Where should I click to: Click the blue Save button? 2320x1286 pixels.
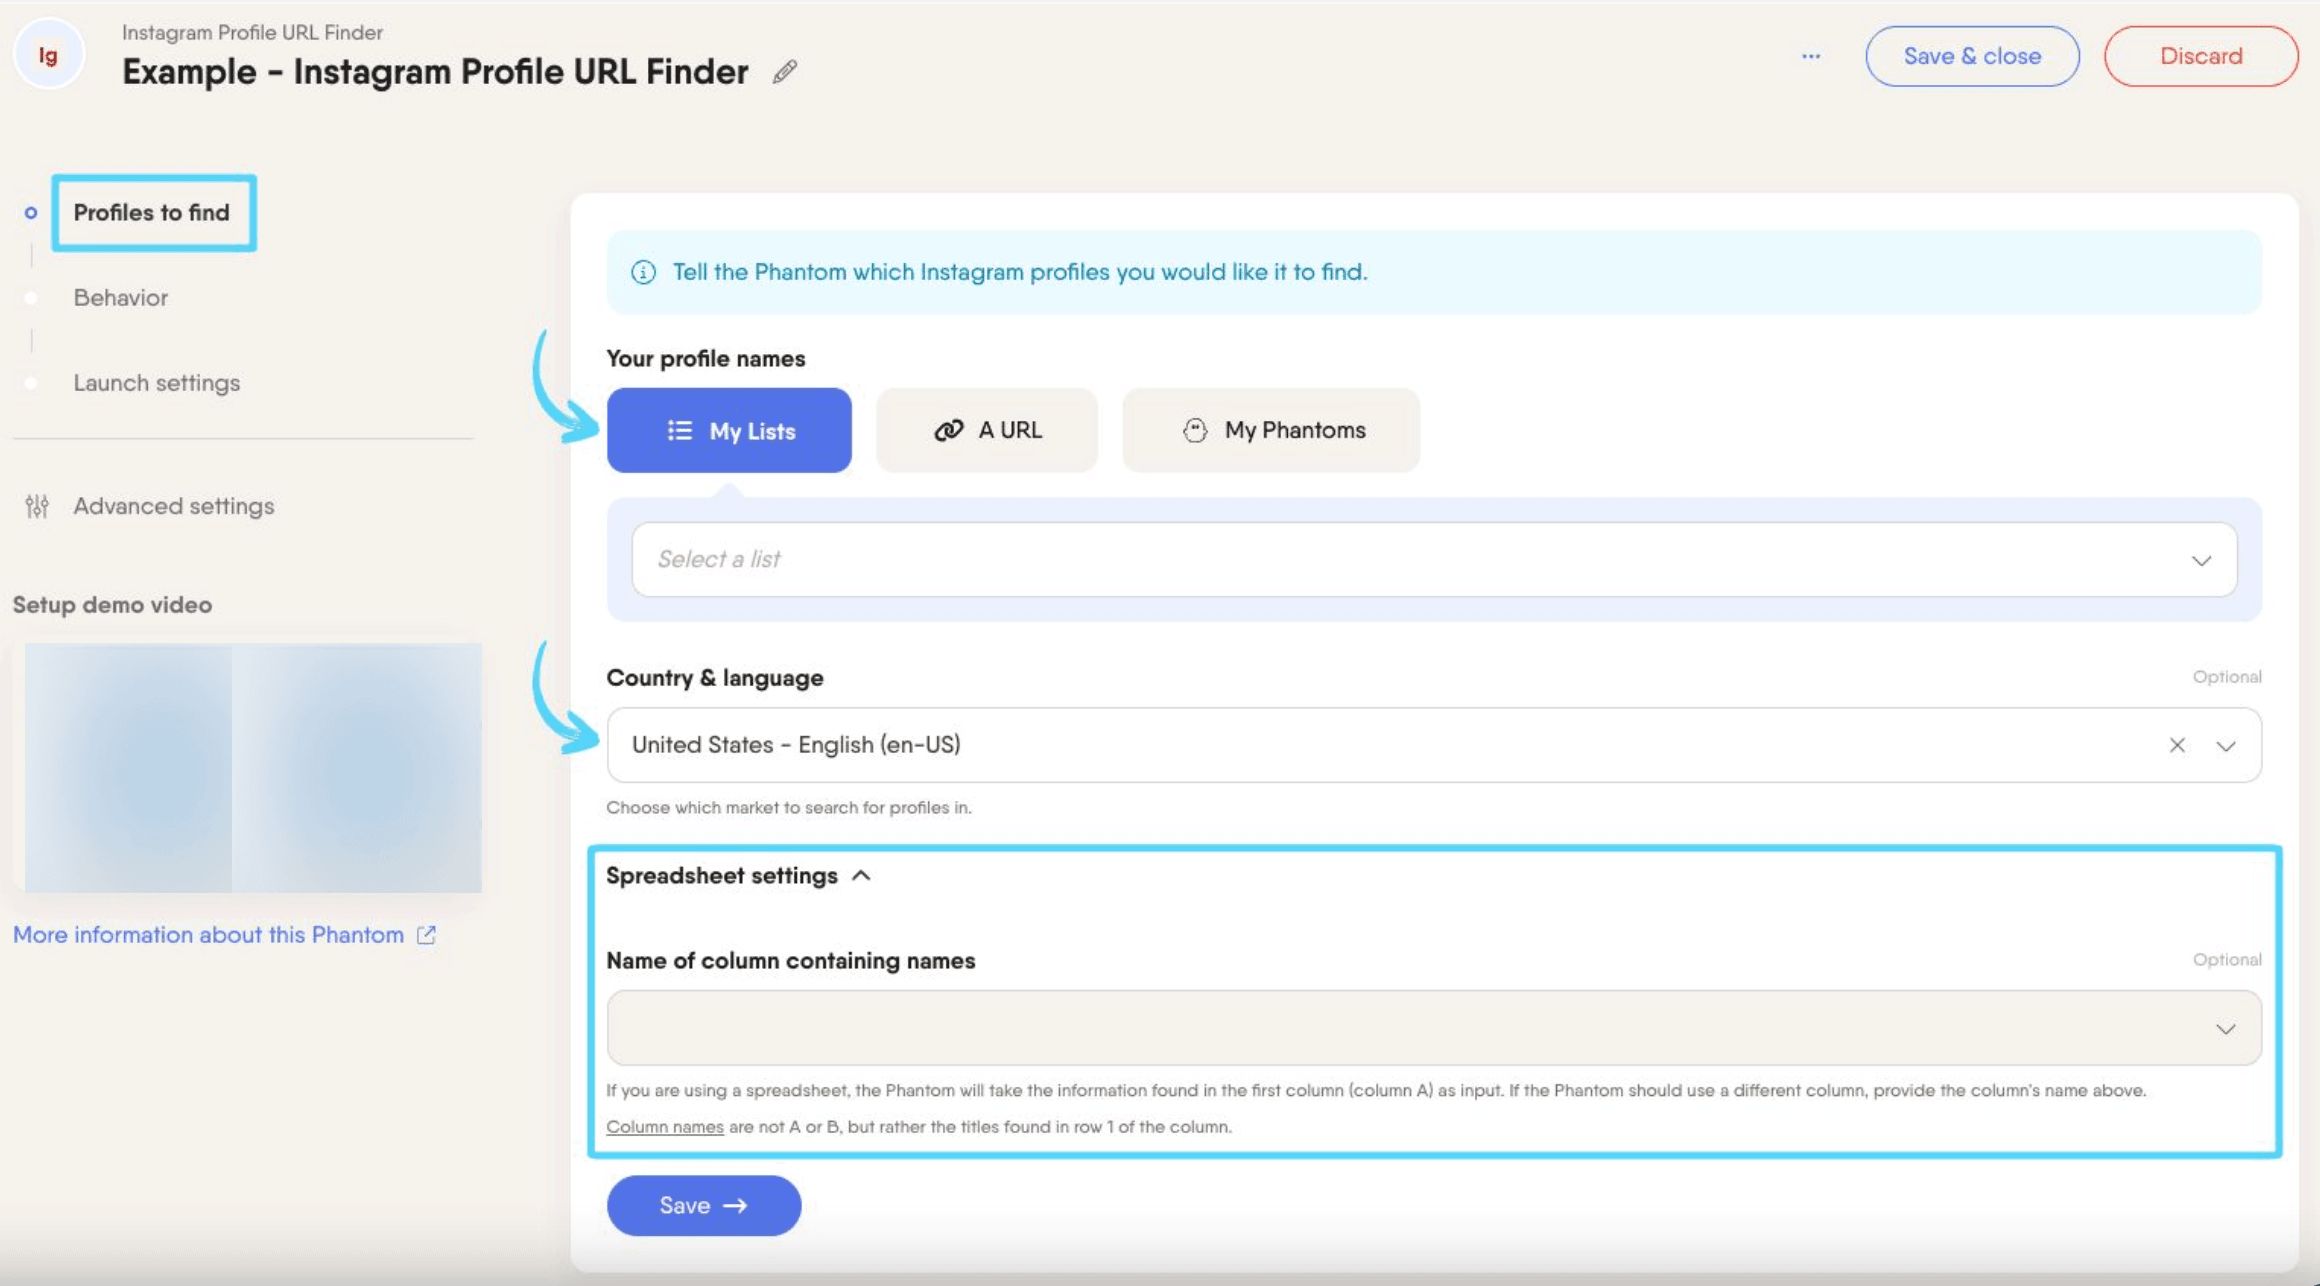[704, 1205]
